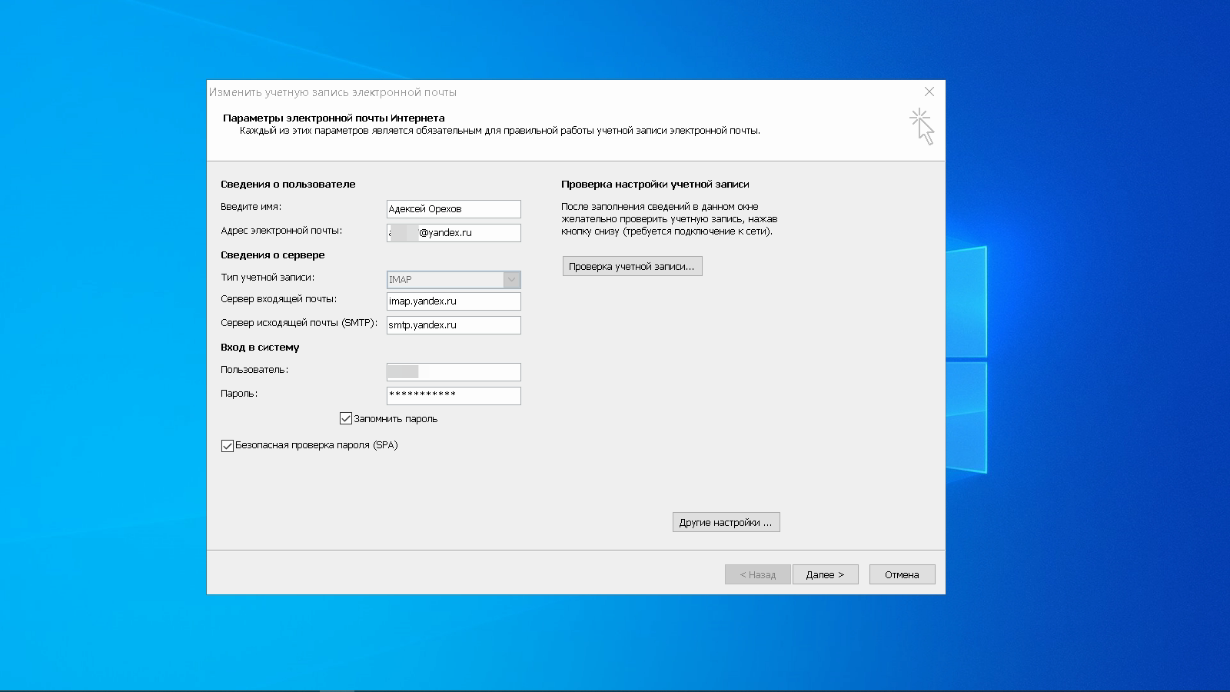The width and height of the screenshot is (1230, 692).
Task: Close the email account dialog with X
Action: point(929,91)
